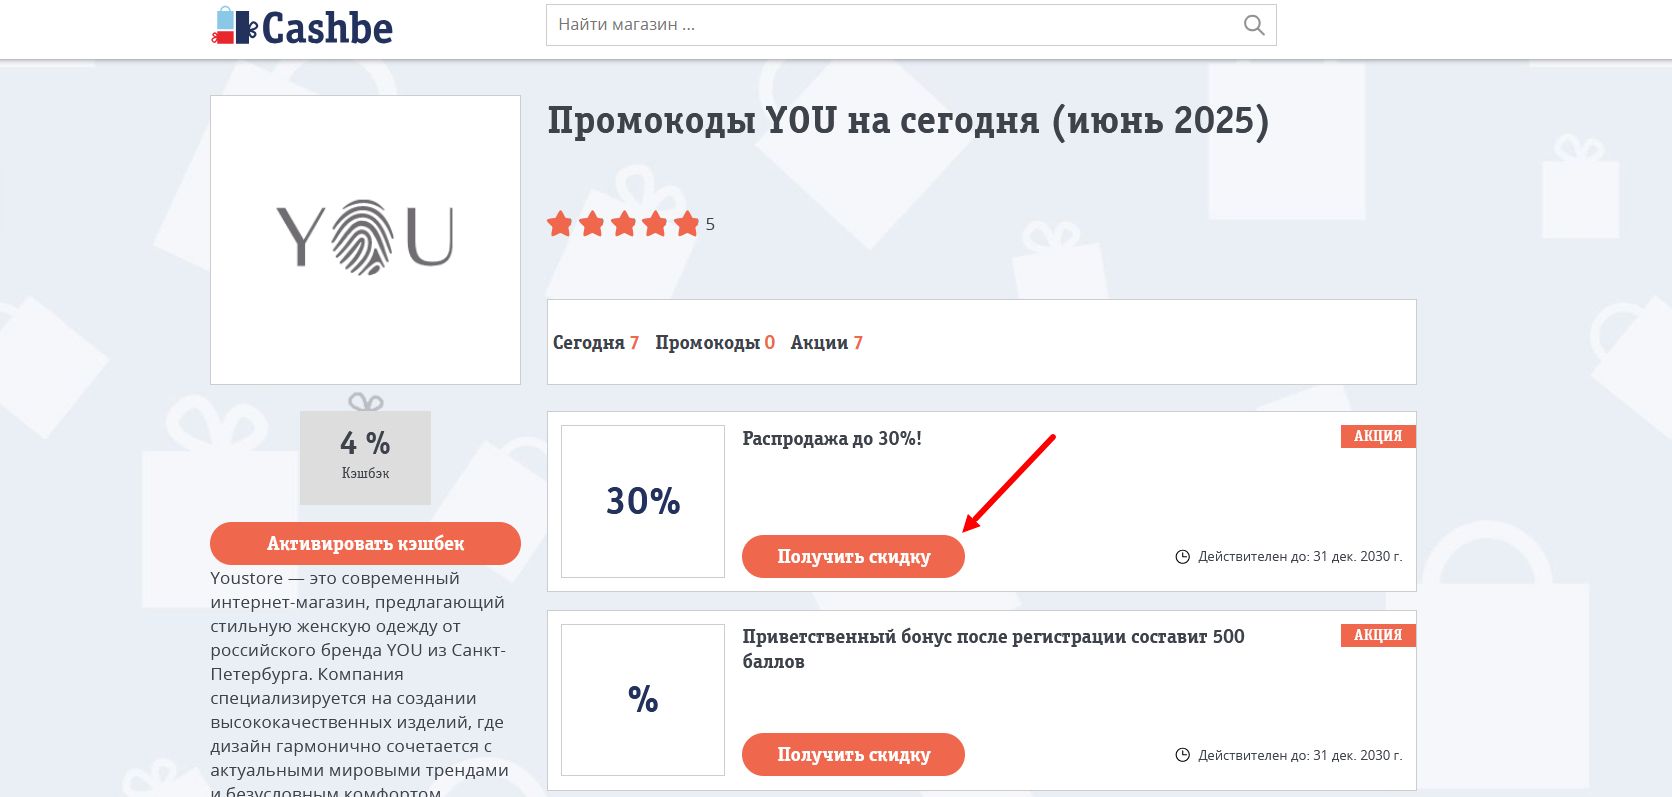1672x797 pixels.
Task: Select the "Промокоды 0" tab
Action: [715, 342]
